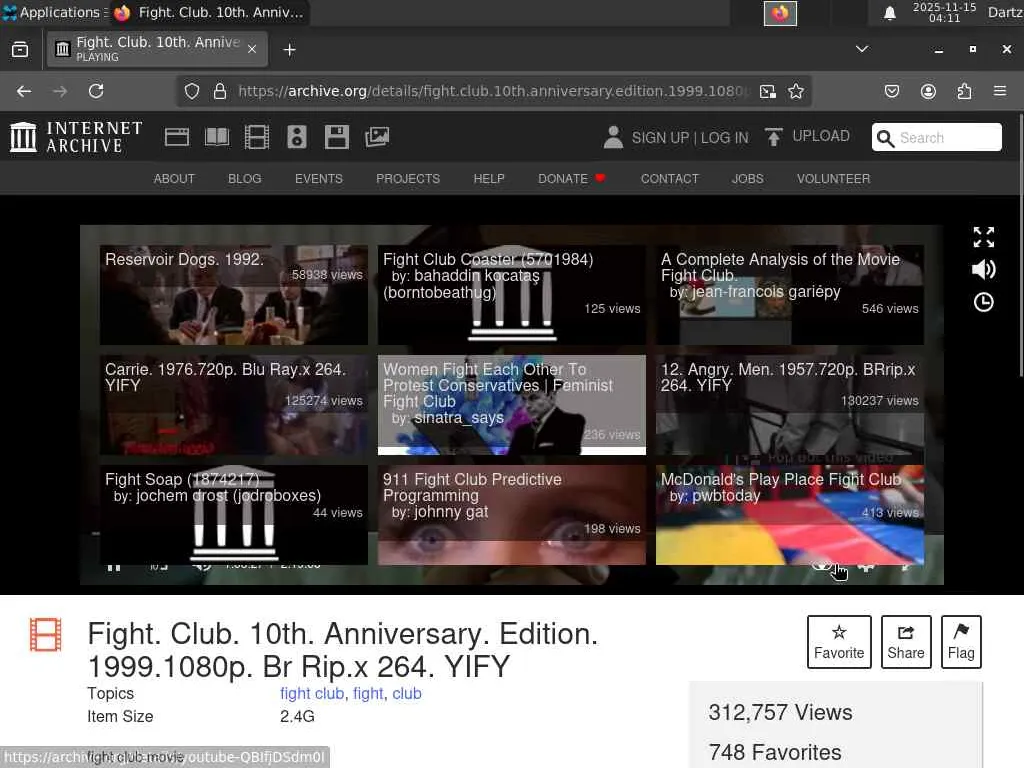Open the Internet Archive home logo
The image size is (1024, 768).
[x=76, y=137]
